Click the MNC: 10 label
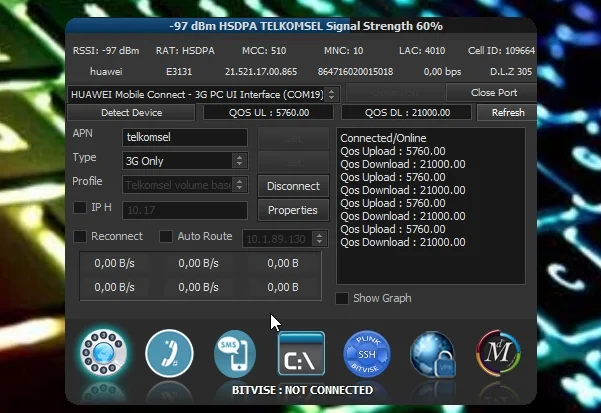The width and height of the screenshot is (601, 413). pos(343,51)
